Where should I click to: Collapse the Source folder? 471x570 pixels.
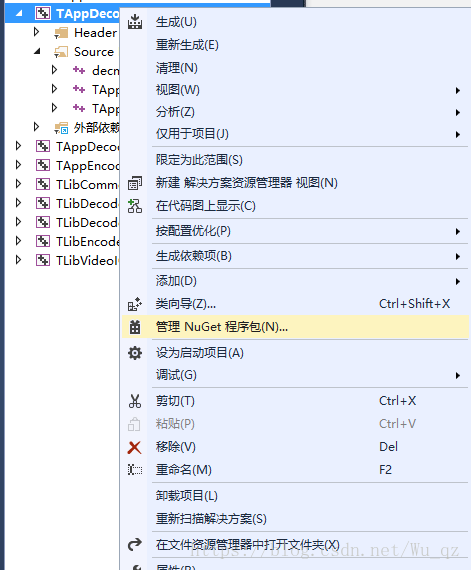37,52
